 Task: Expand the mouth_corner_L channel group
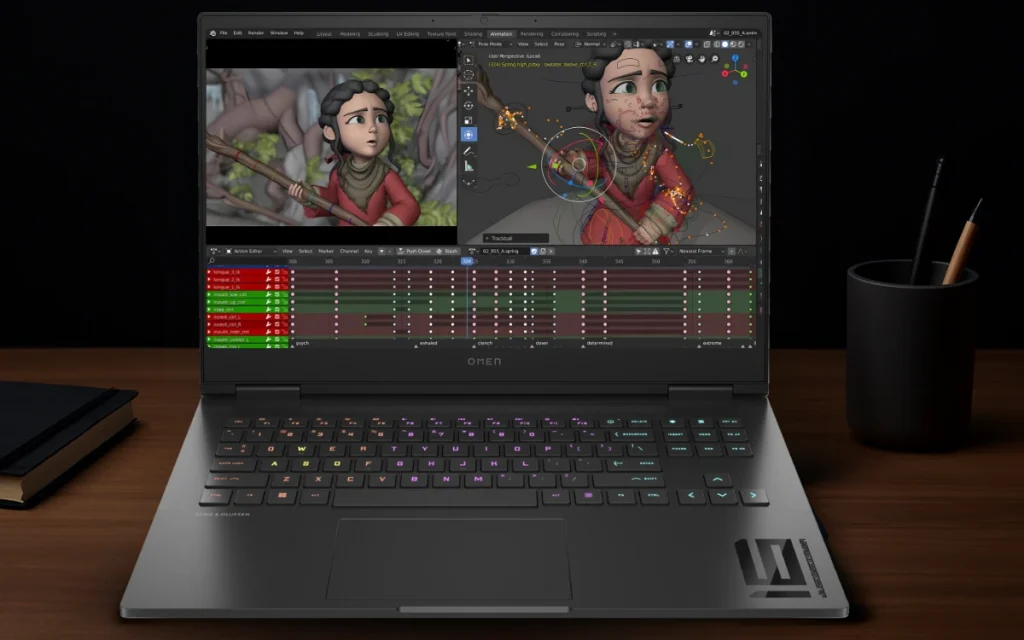coord(209,339)
